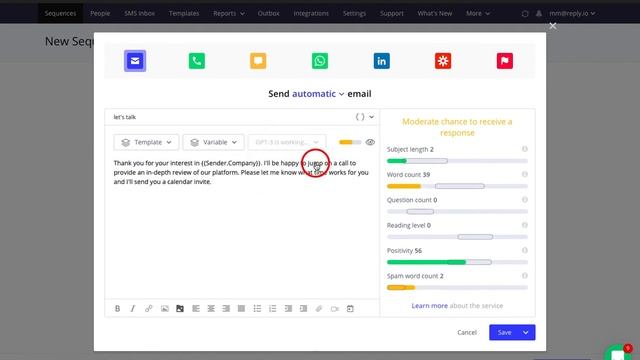Expand the subject variables brackets dropdown

point(364,117)
